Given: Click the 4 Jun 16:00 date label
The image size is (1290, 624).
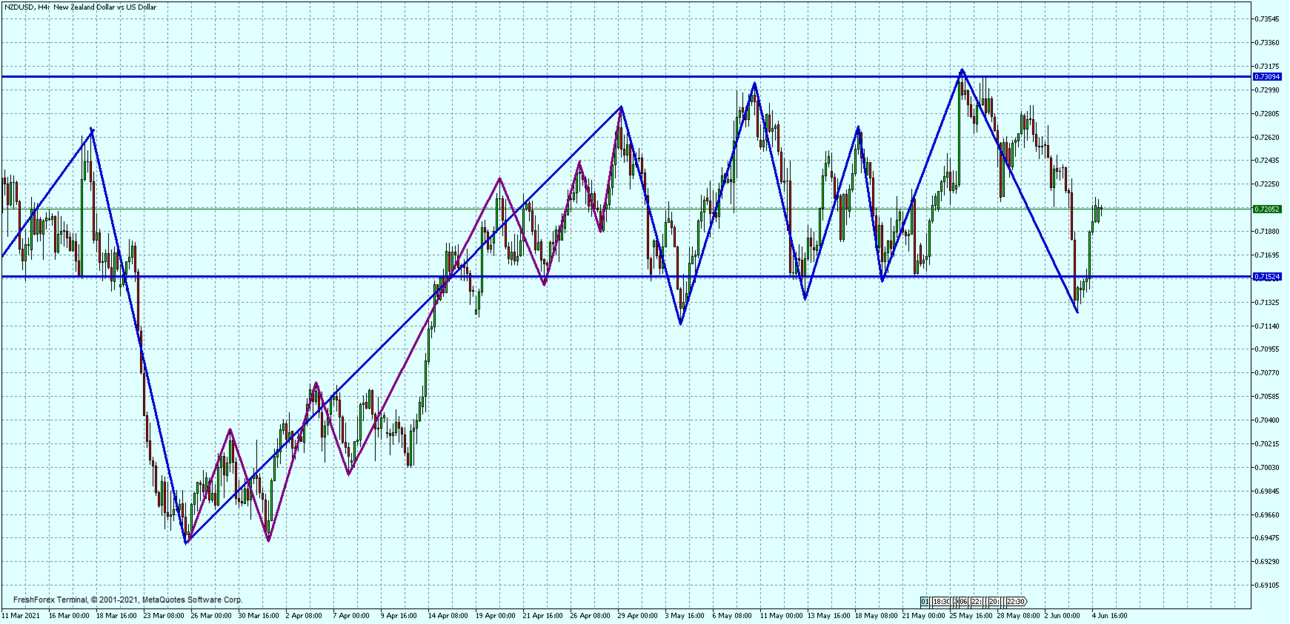Looking at the screenshot, I should [1110, 616].
